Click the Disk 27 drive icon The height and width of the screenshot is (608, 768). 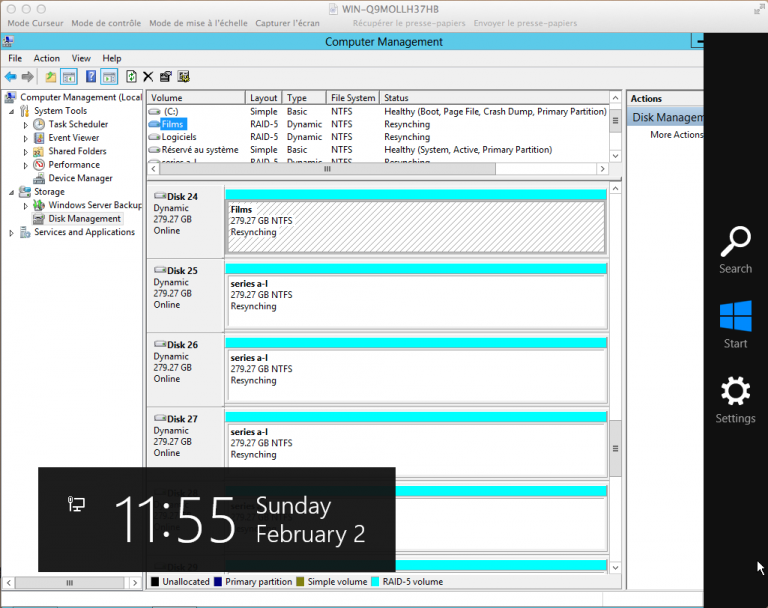160,418
